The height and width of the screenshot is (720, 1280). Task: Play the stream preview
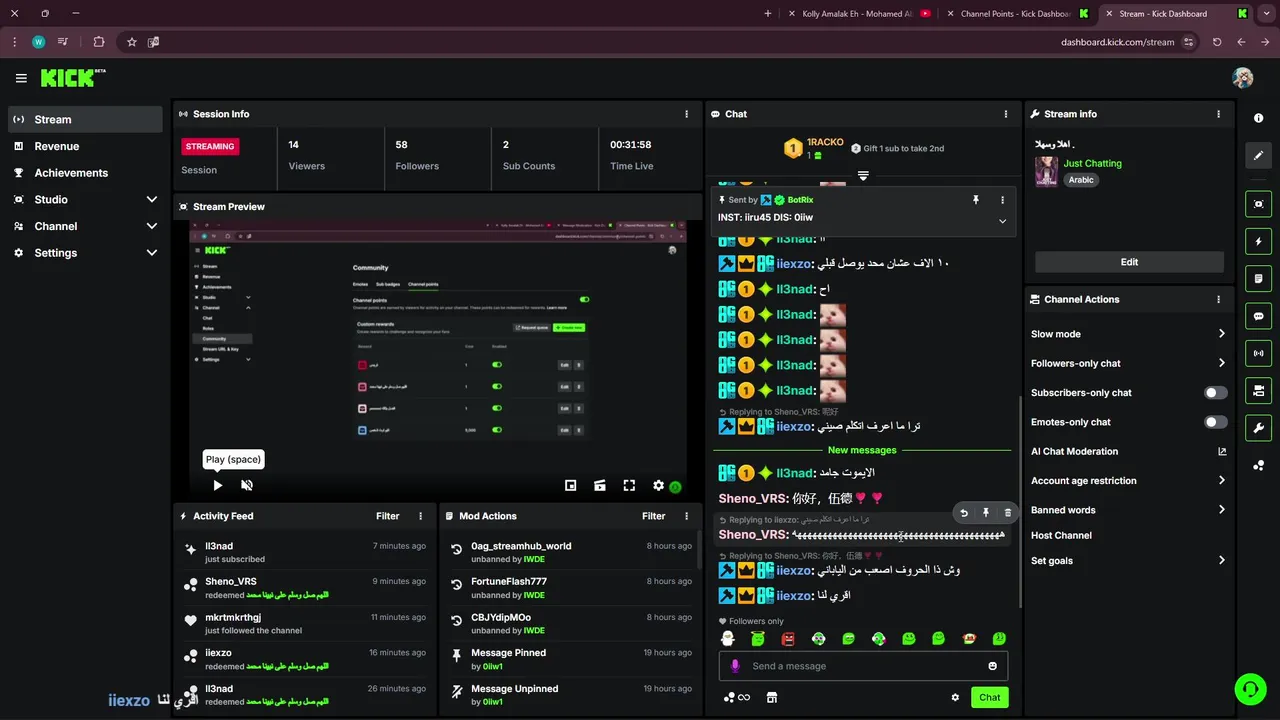(218, 485)
